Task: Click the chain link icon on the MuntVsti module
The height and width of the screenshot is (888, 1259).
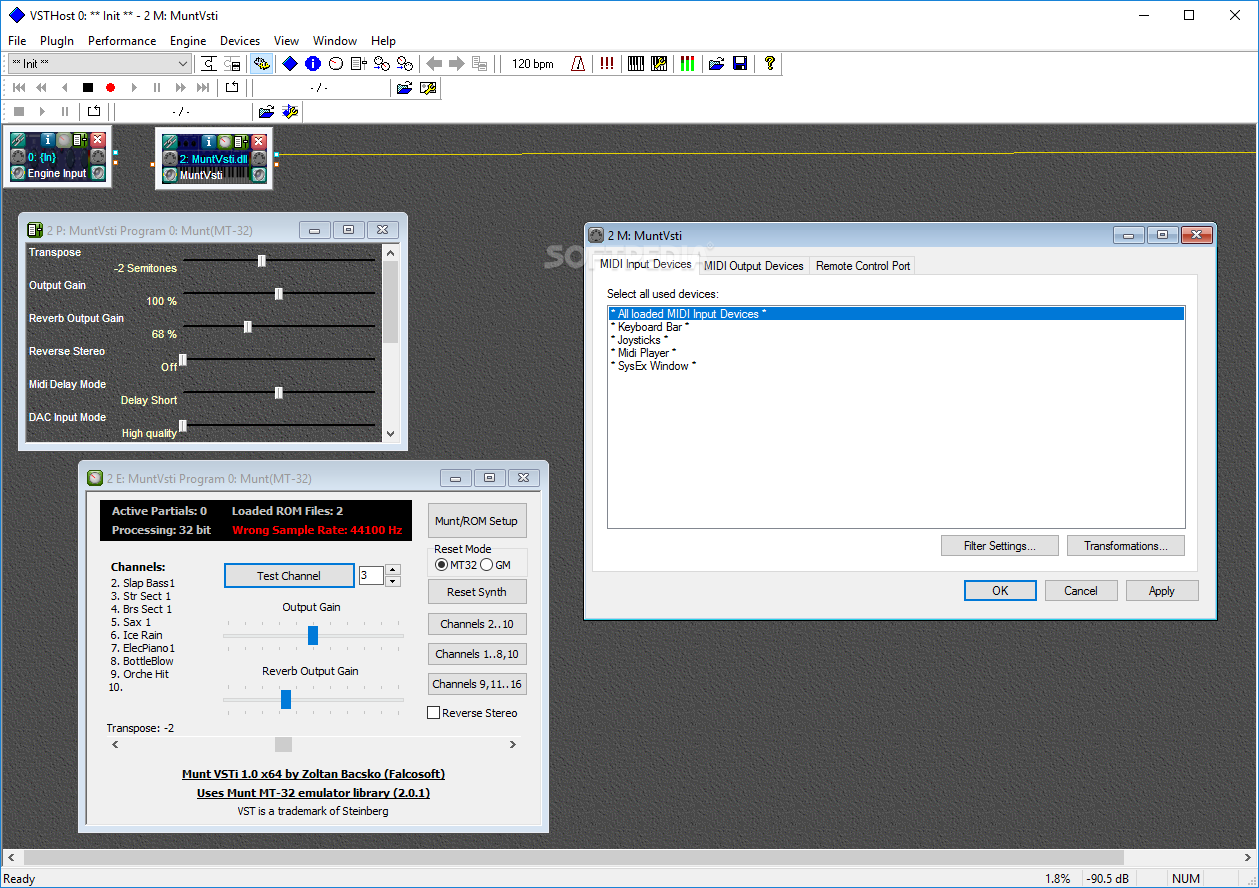Action: tap(170, 142)
